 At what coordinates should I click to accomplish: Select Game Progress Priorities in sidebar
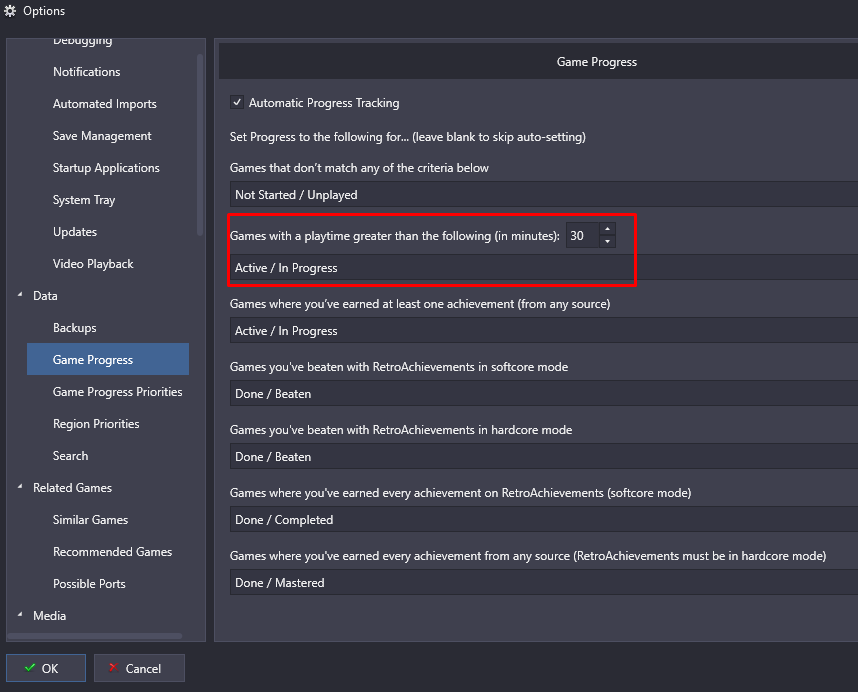tap(117, 392)
